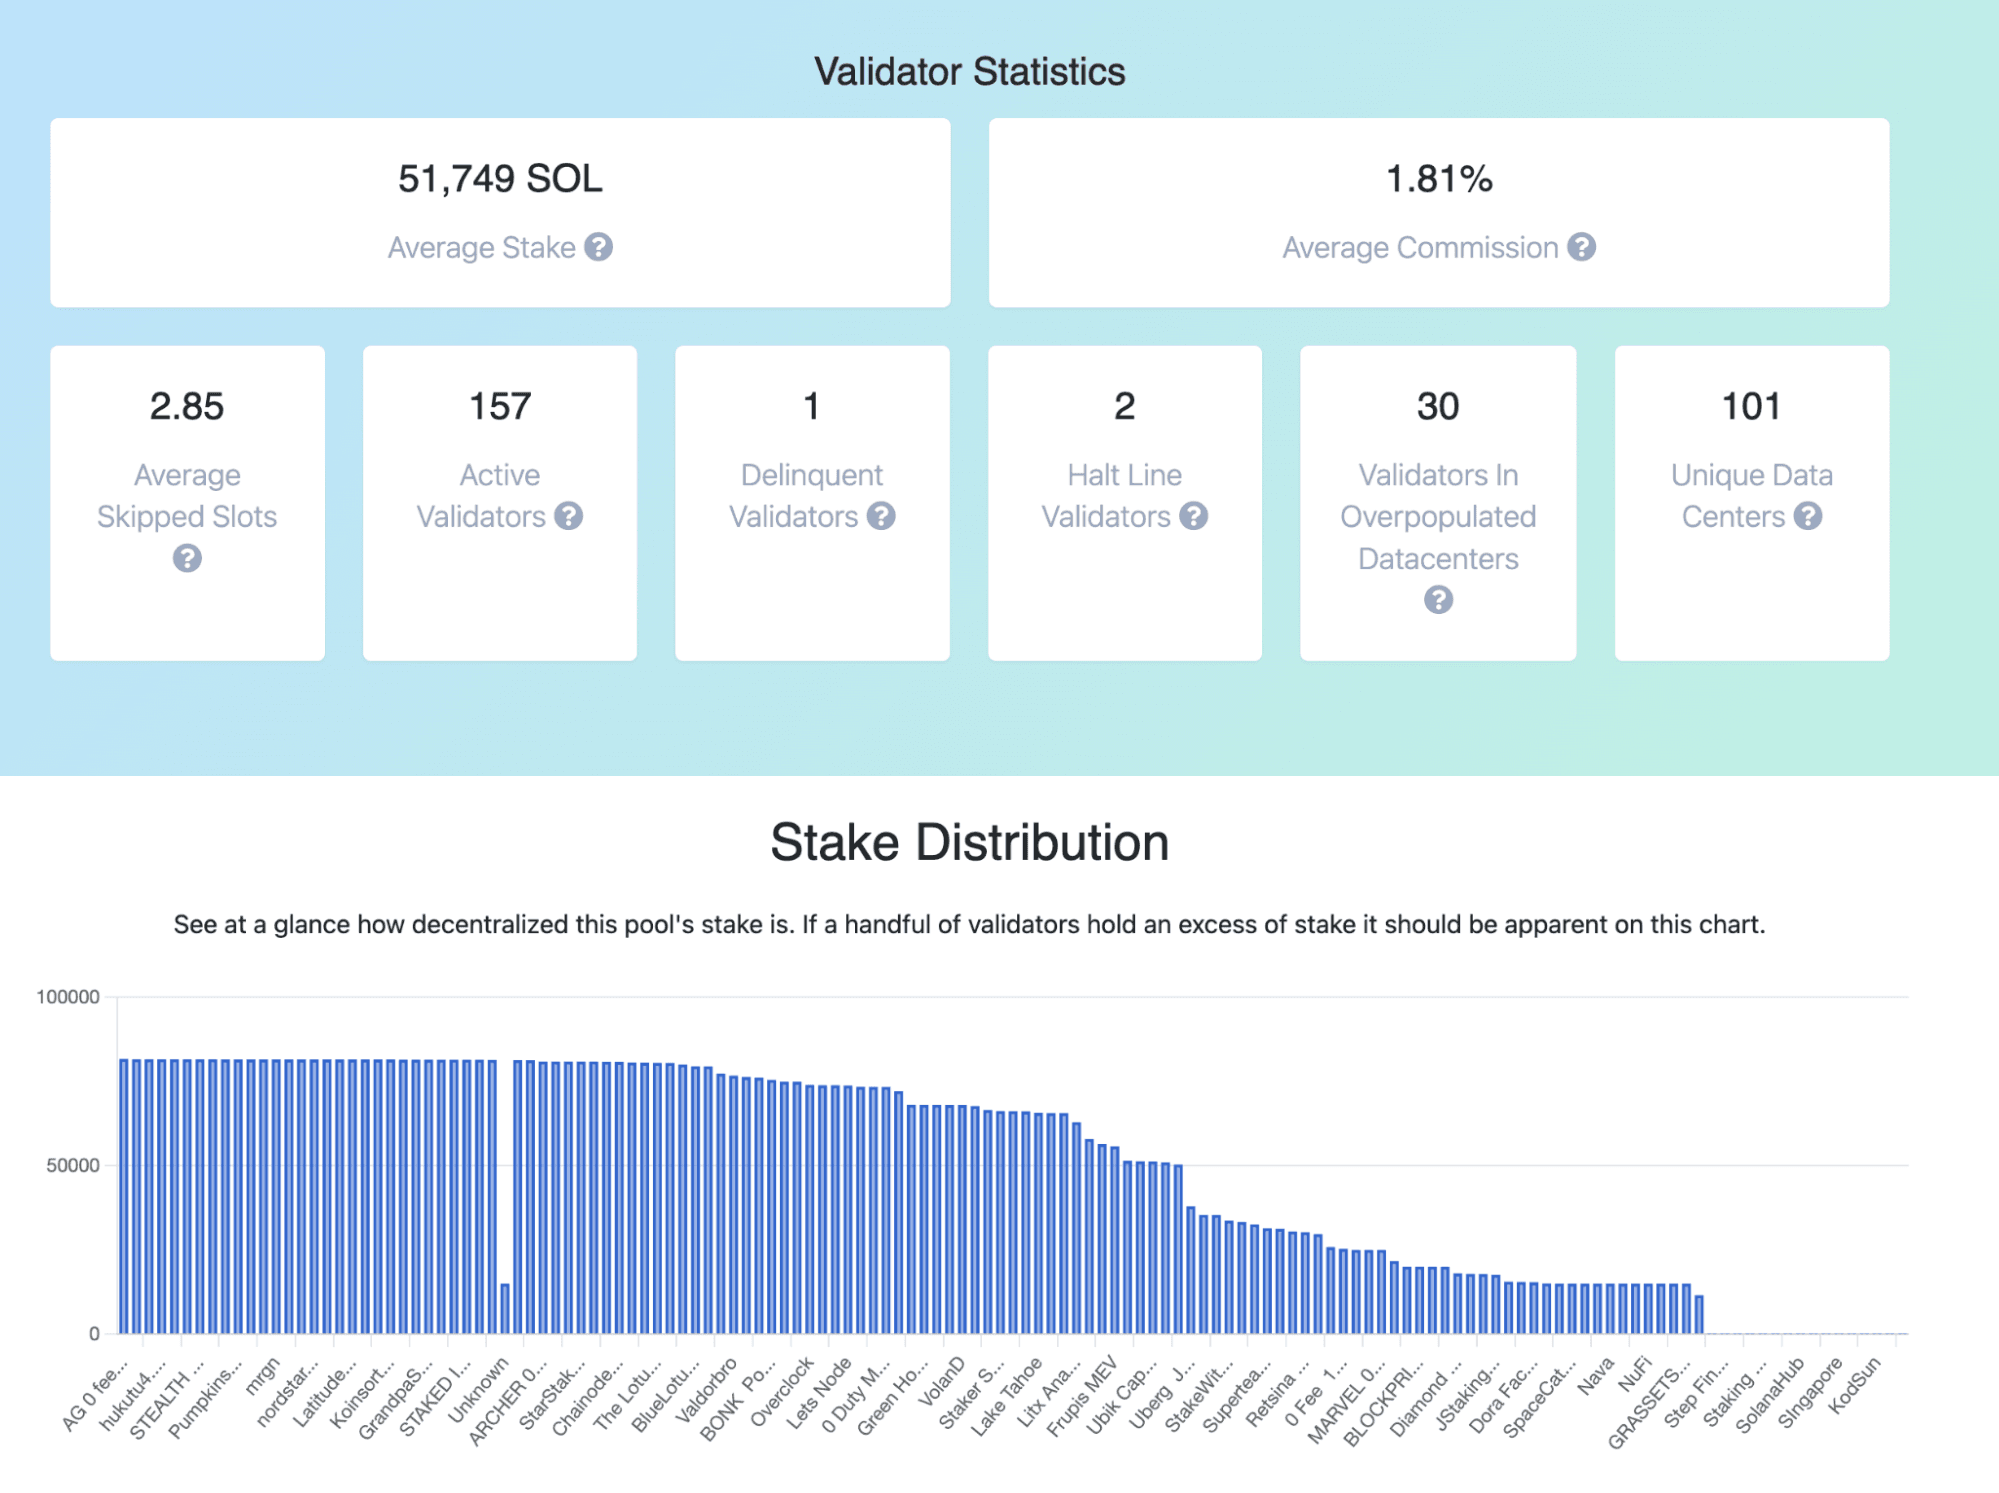Show help for Delinquent Validators
The width and height of the screenshot is (1999, 1493).
tap(881, 516)
